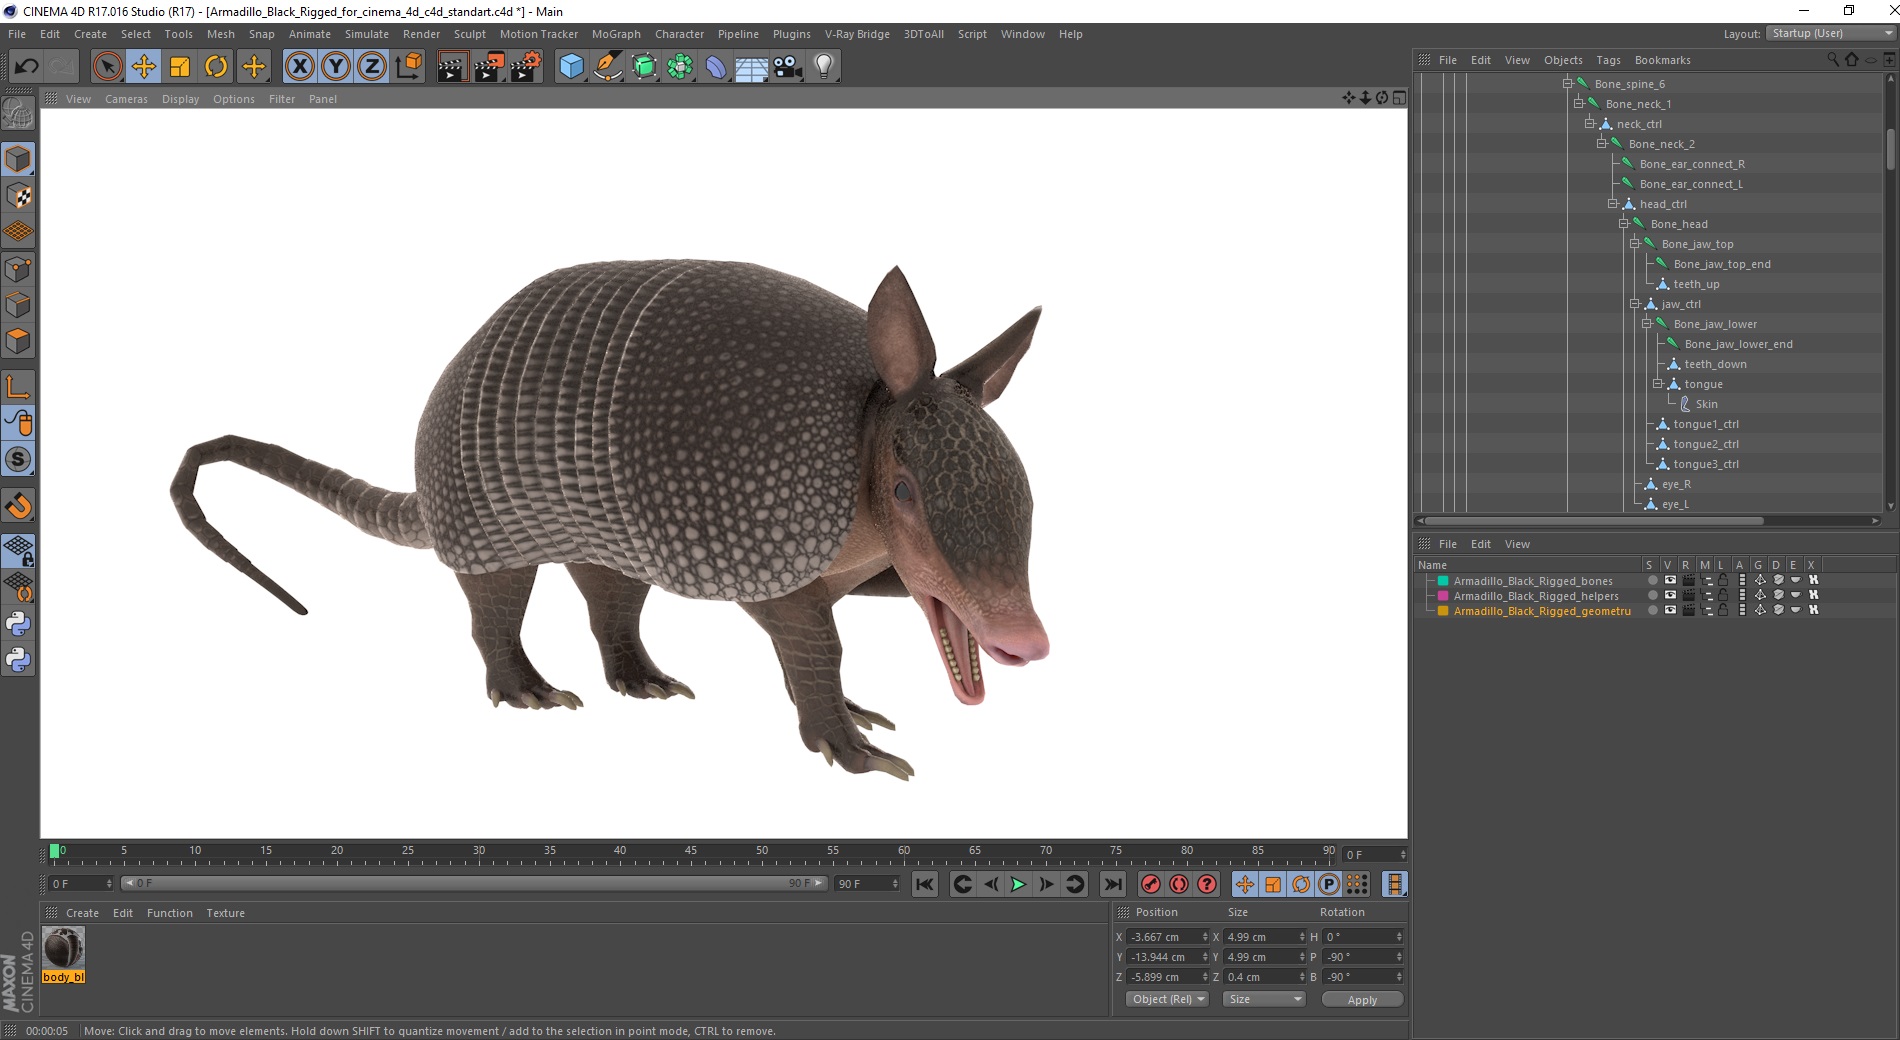Open the spline Pen tool

click(608, 67)
